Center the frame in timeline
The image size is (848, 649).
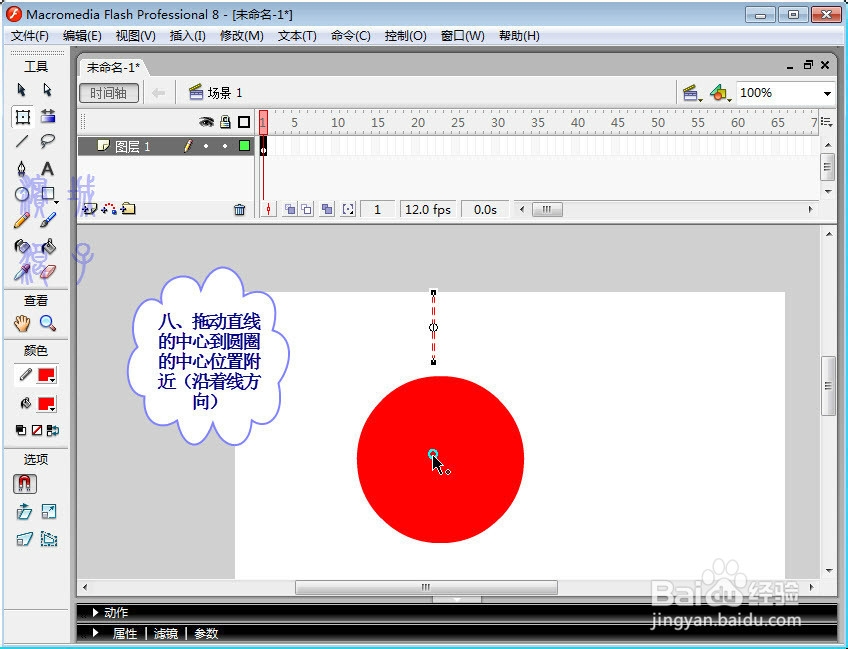tap(268, 209)
